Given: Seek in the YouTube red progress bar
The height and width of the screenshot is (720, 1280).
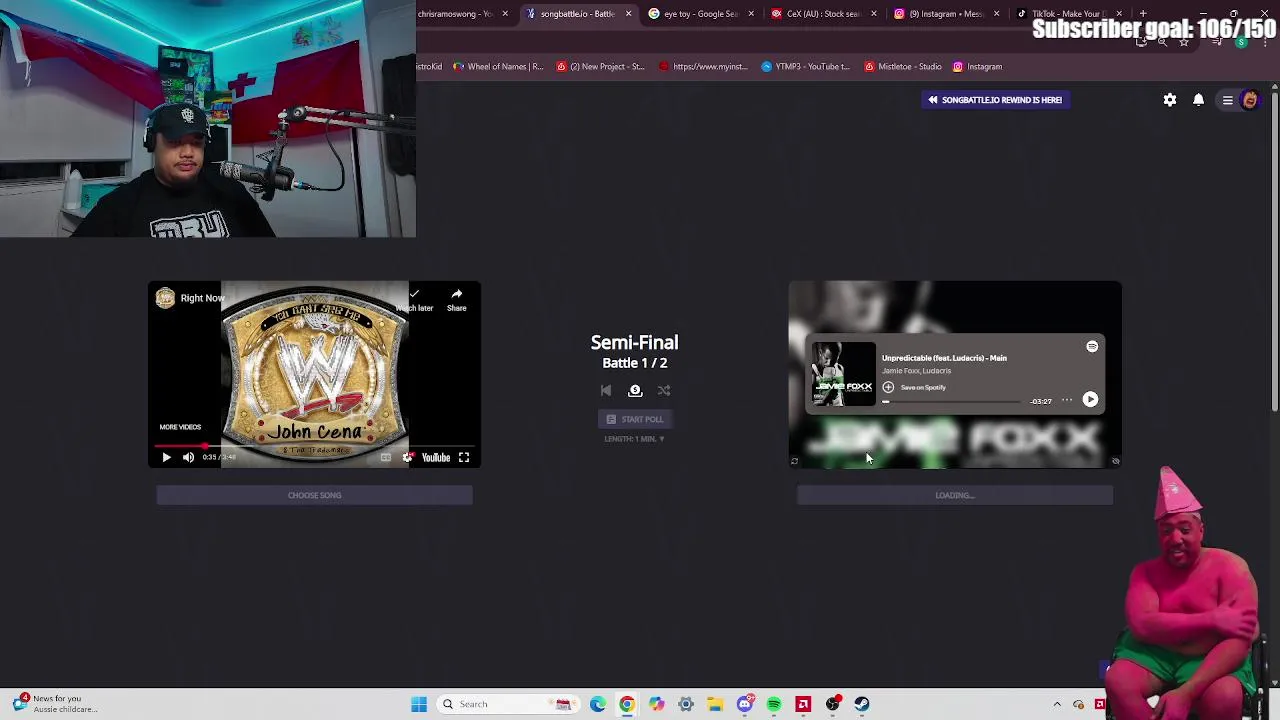Looking at the screenshot, I should (315, 445).
